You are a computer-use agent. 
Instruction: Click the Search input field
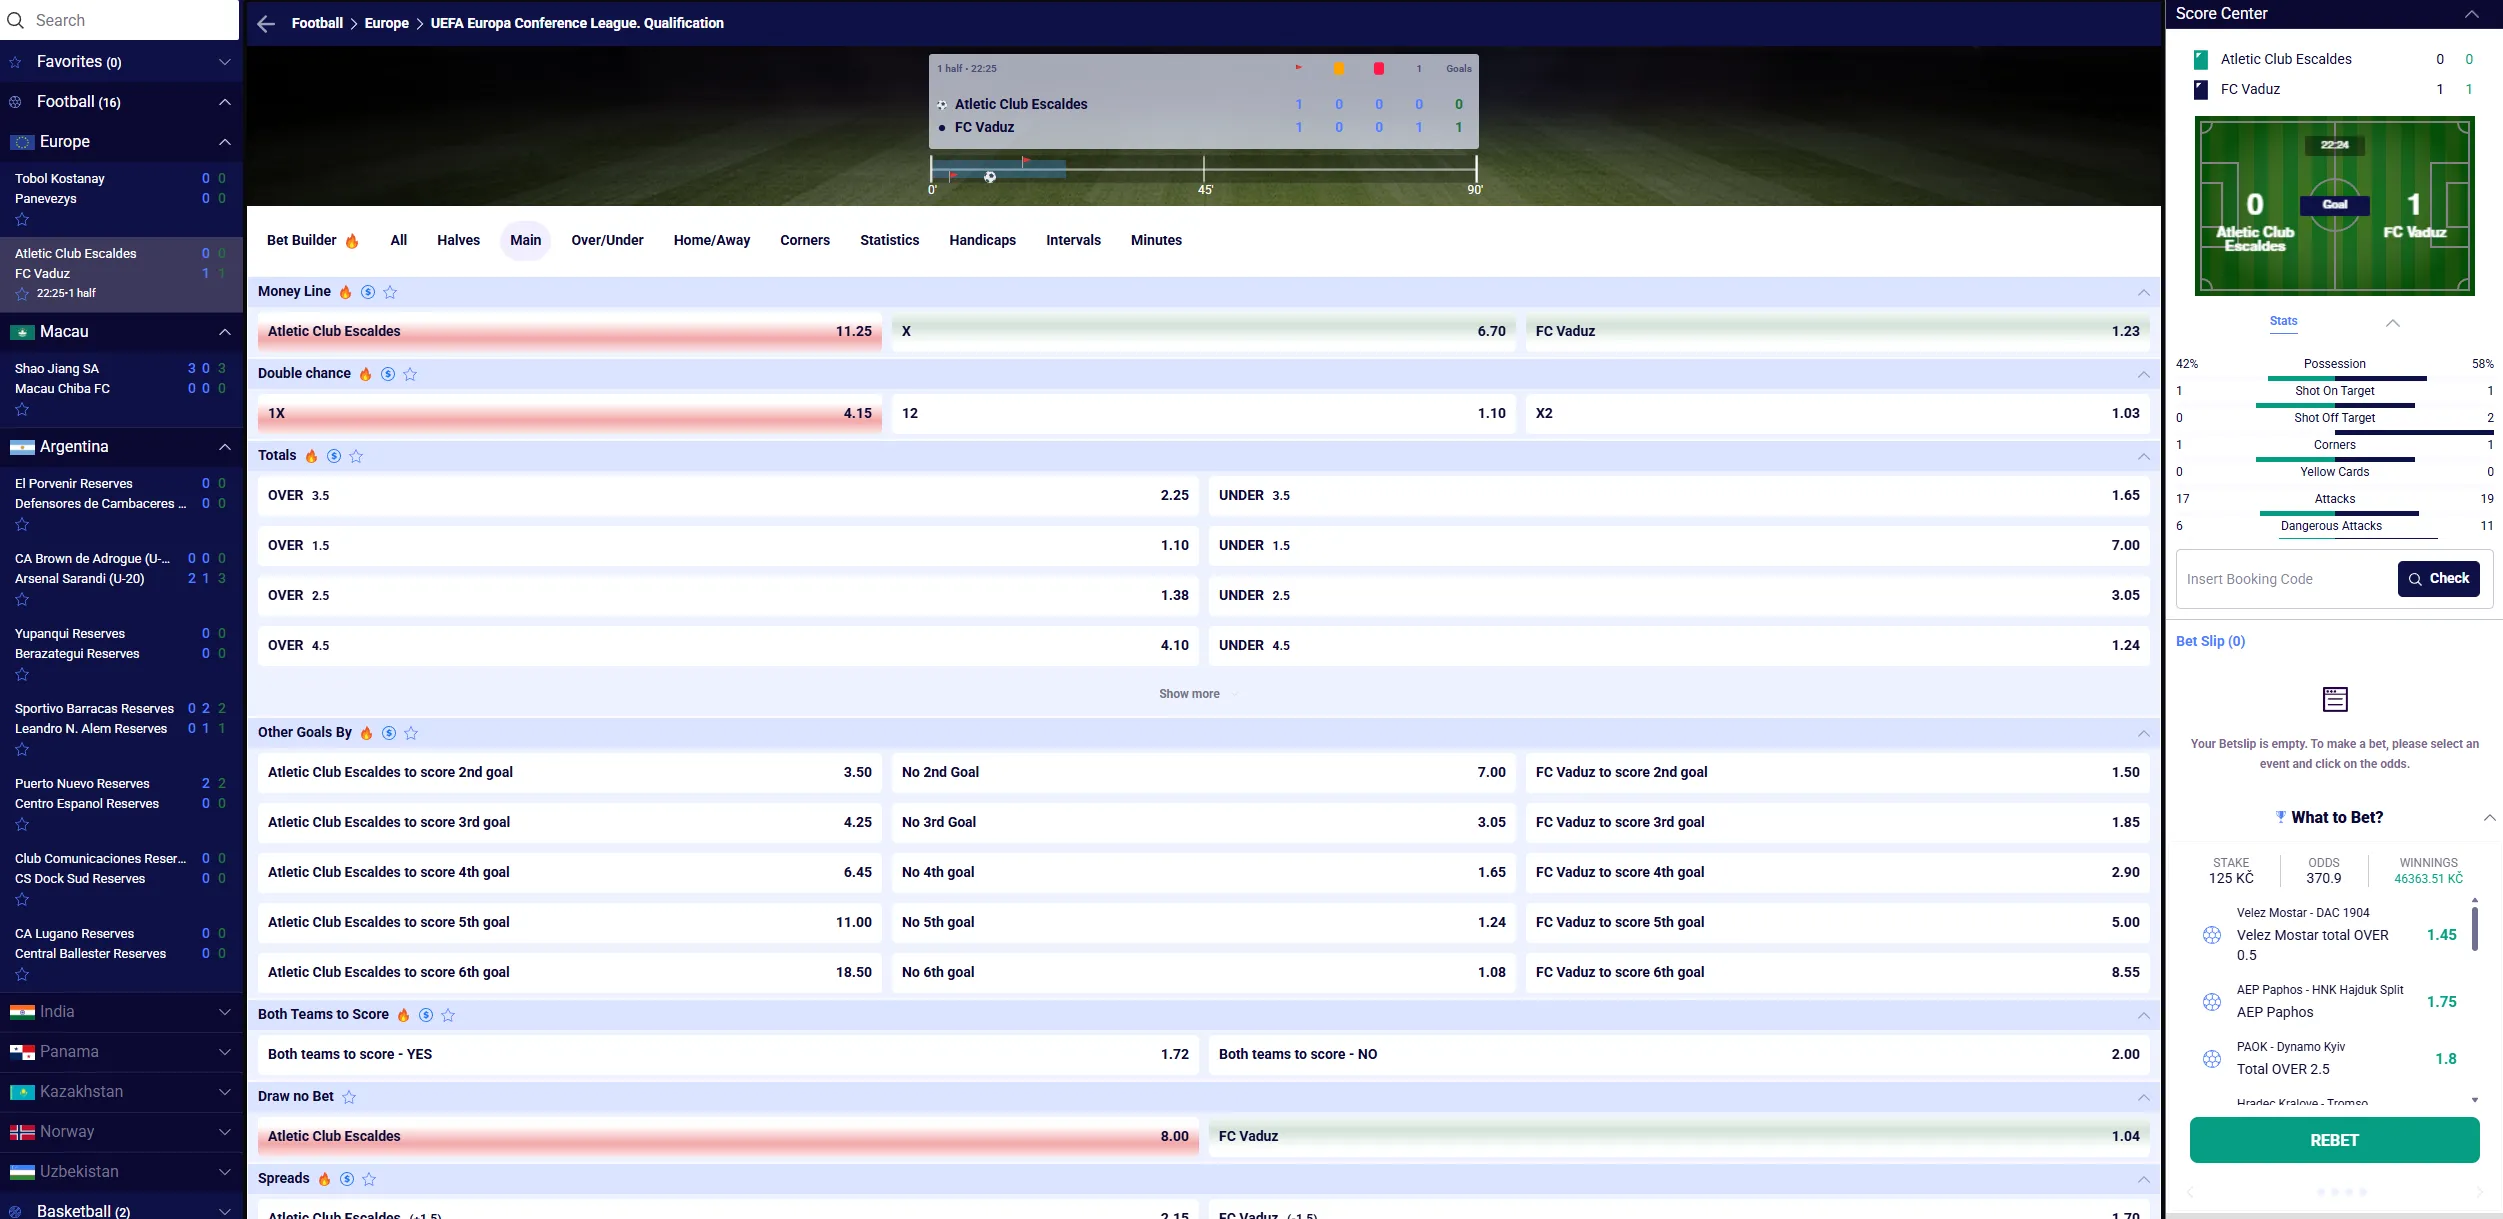coord(120,20)
